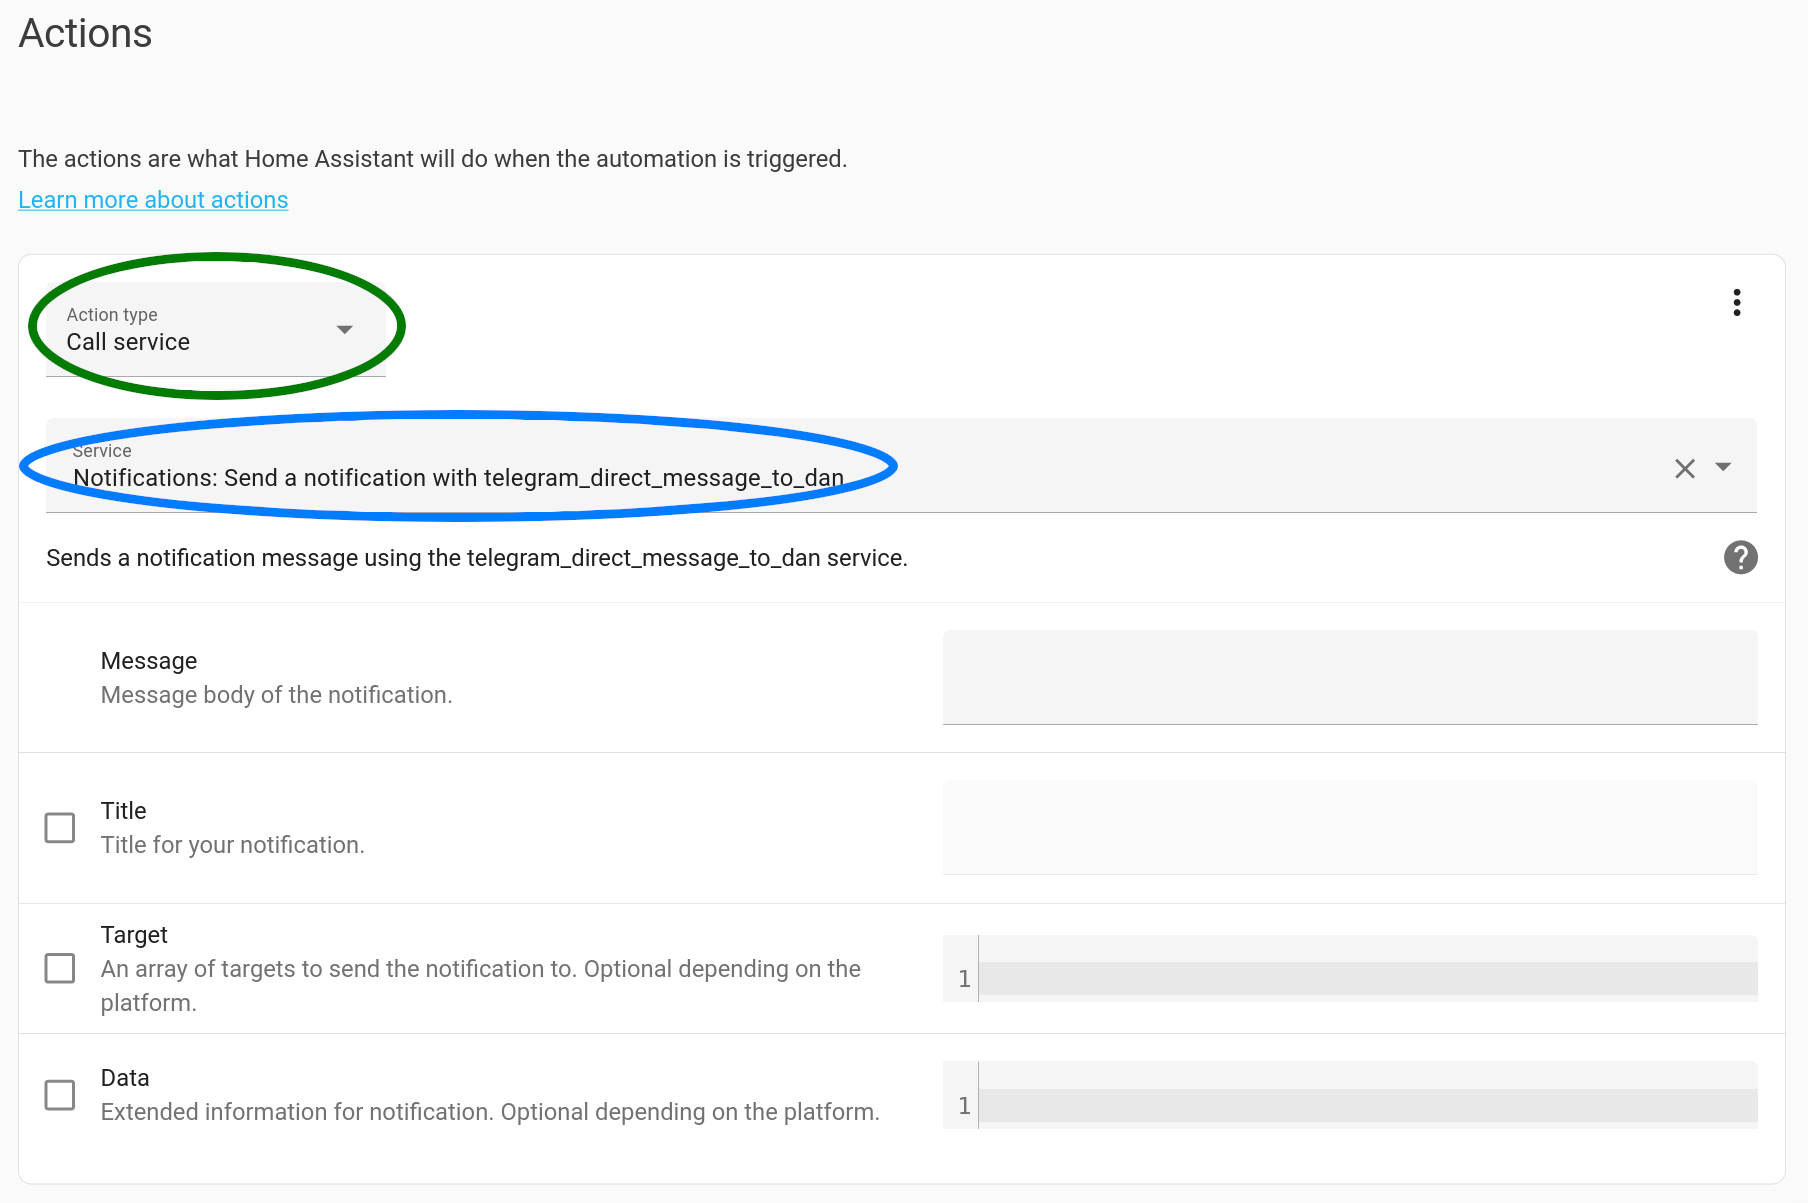Click into the Message body input field
The image size is (1808, 1203).
(x=1349, y=677)
